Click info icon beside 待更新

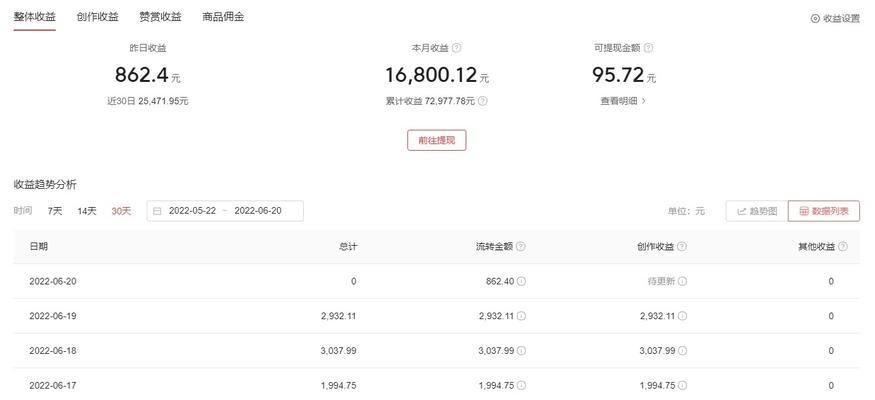682,282
